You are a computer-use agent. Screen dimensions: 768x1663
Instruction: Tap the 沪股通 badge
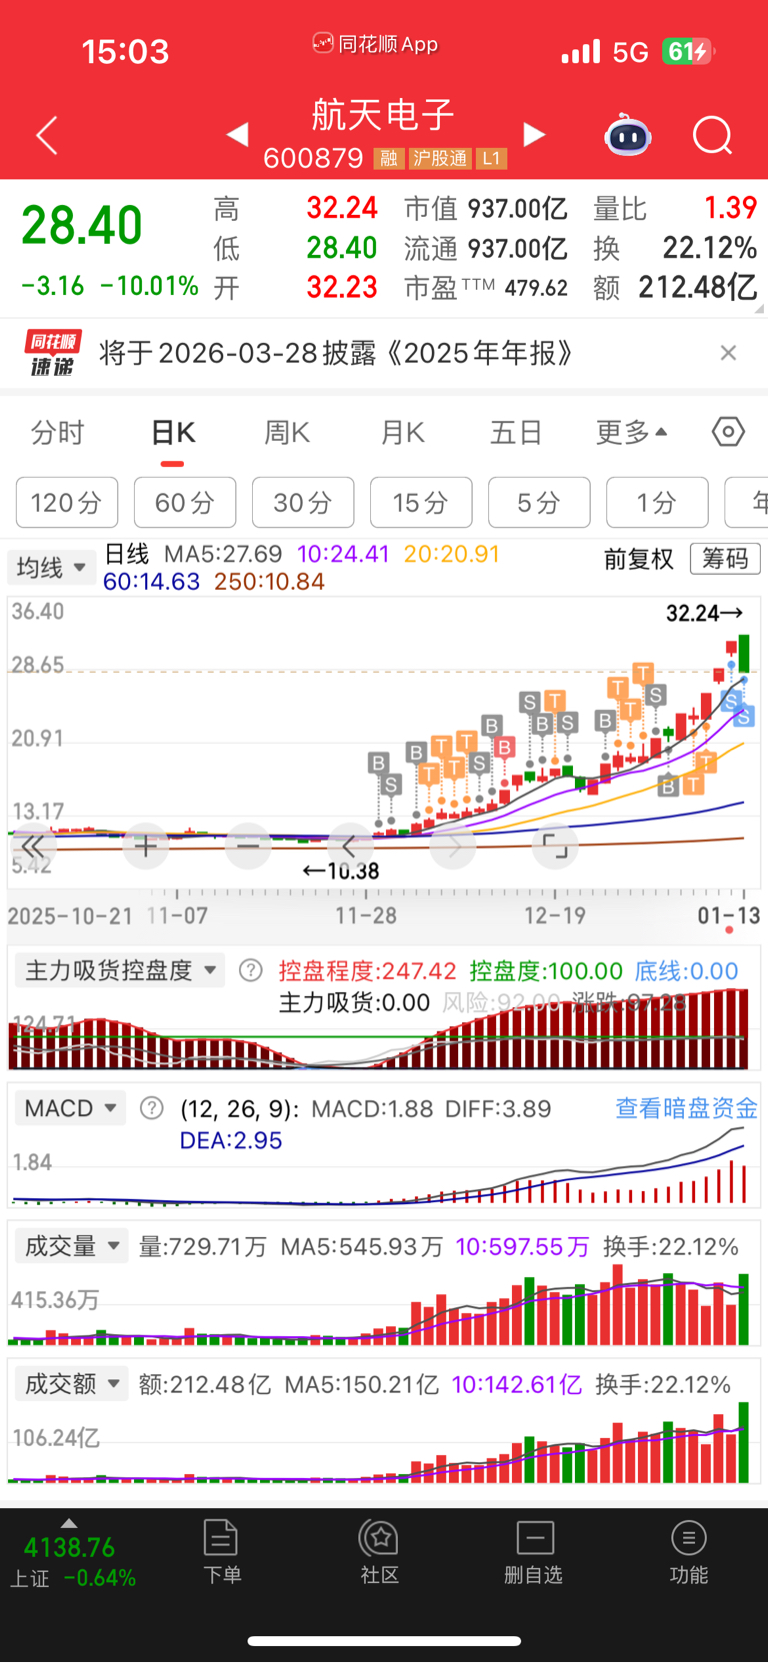[x=440, y=159]
